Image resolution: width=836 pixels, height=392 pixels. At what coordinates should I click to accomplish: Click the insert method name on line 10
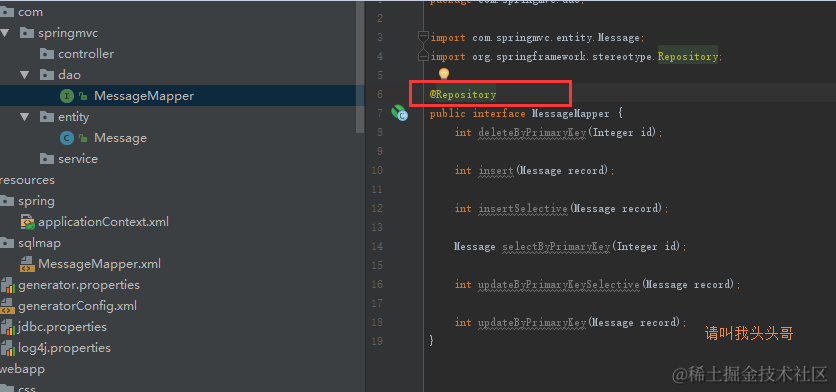click(x=495, y=171)
